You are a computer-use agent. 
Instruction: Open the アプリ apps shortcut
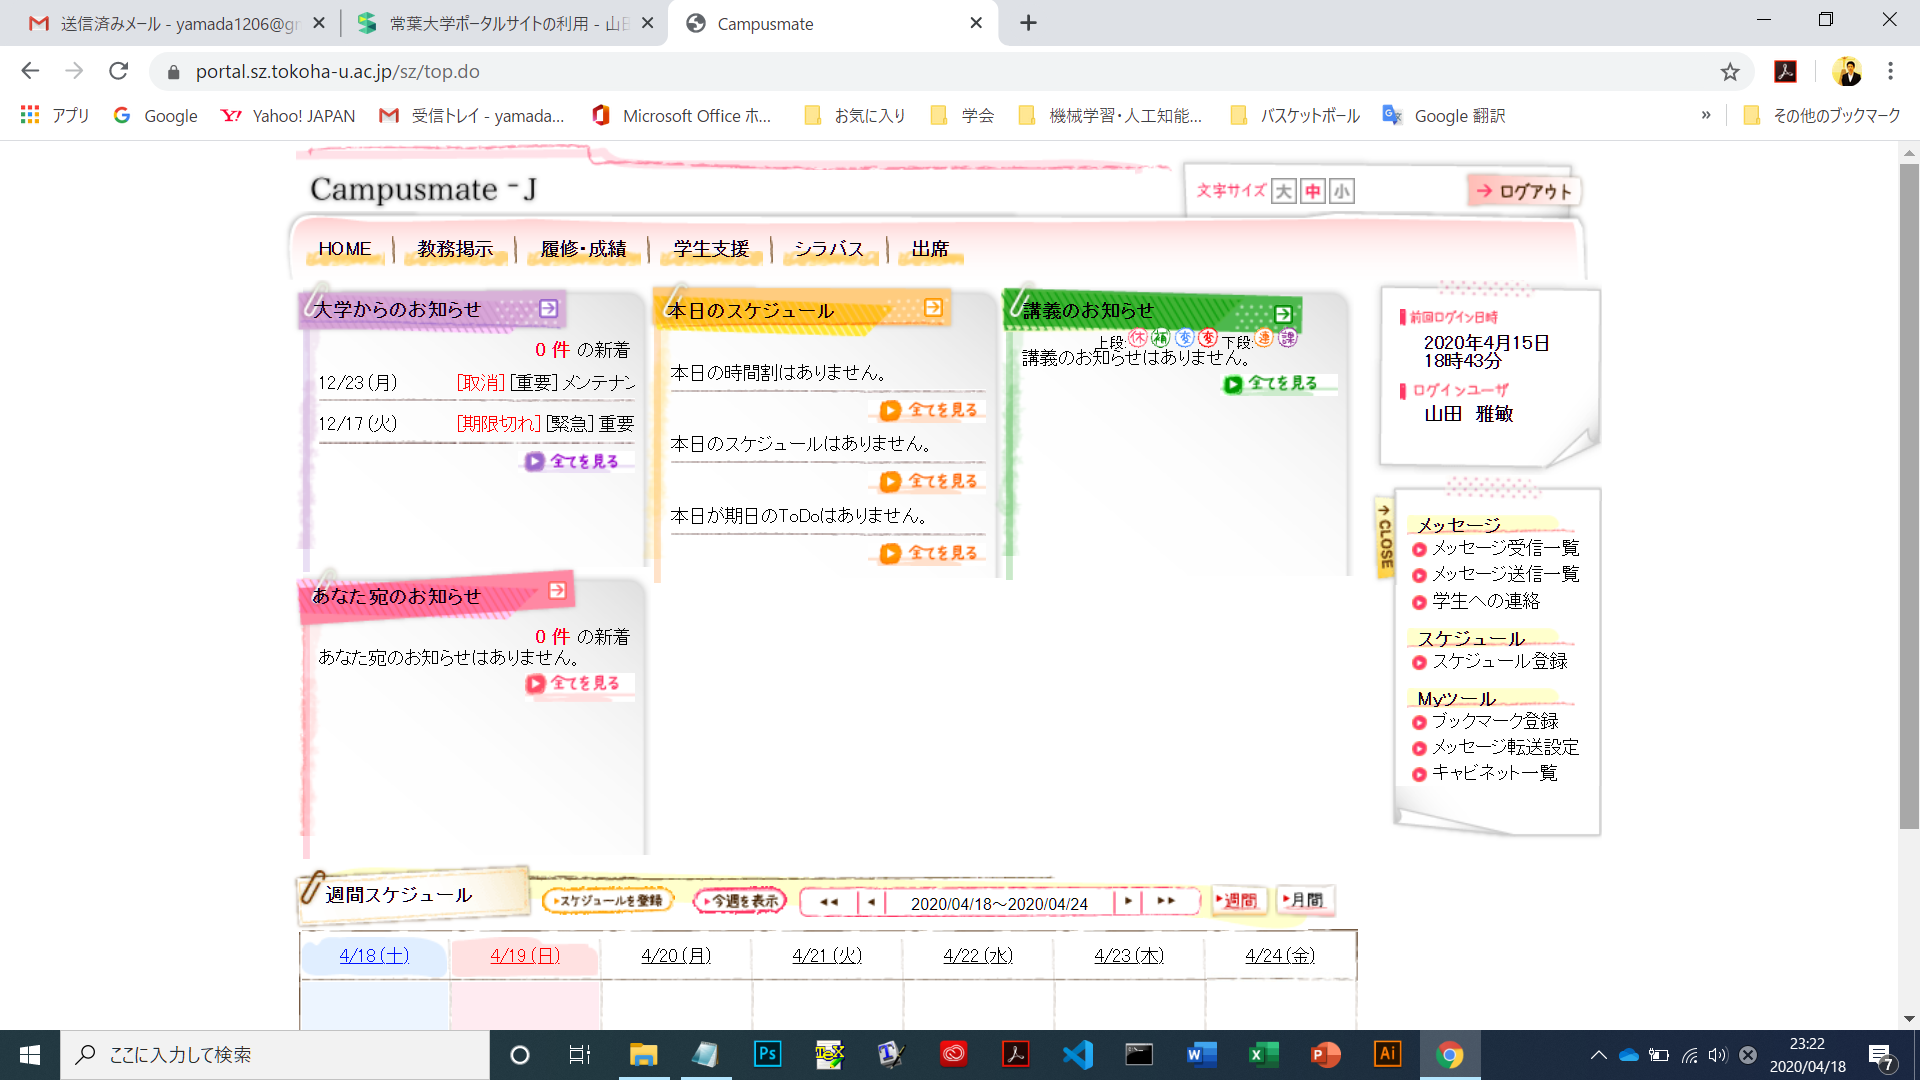point(55,116)
